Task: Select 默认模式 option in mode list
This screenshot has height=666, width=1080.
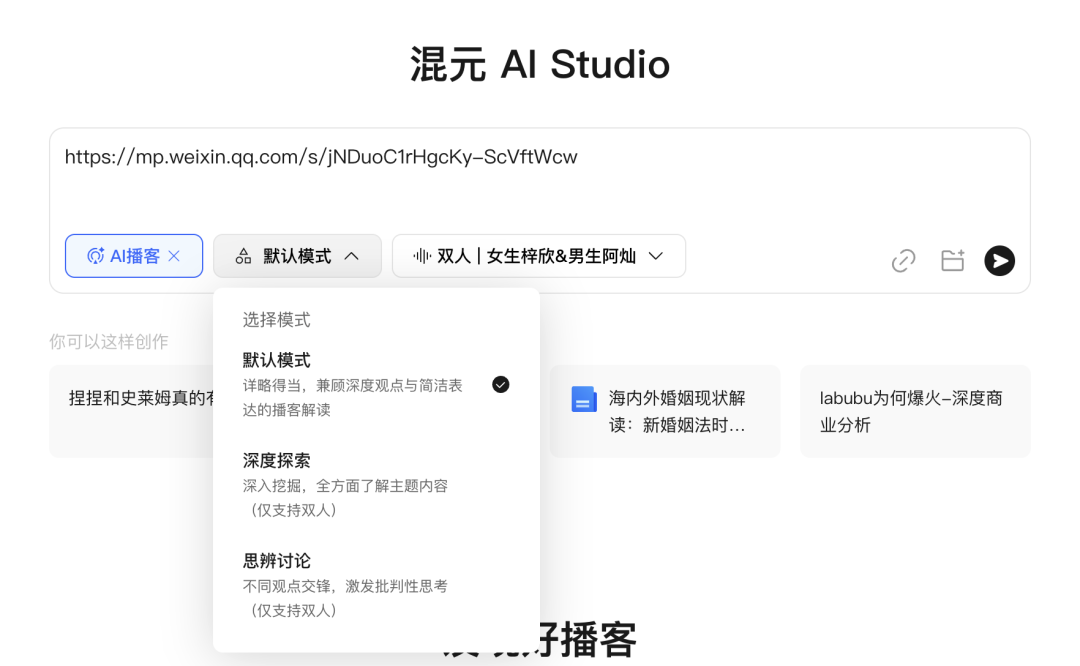Action: [375, 384]
